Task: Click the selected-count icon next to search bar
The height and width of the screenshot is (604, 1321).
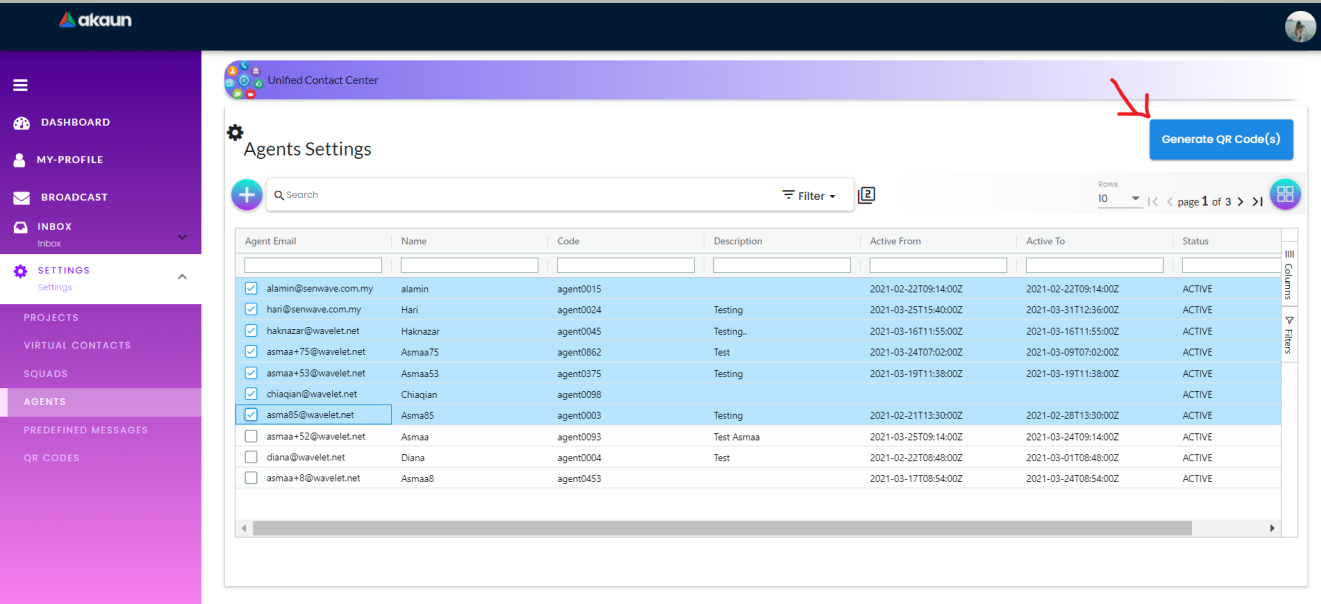Action: [x=867, y=195]
